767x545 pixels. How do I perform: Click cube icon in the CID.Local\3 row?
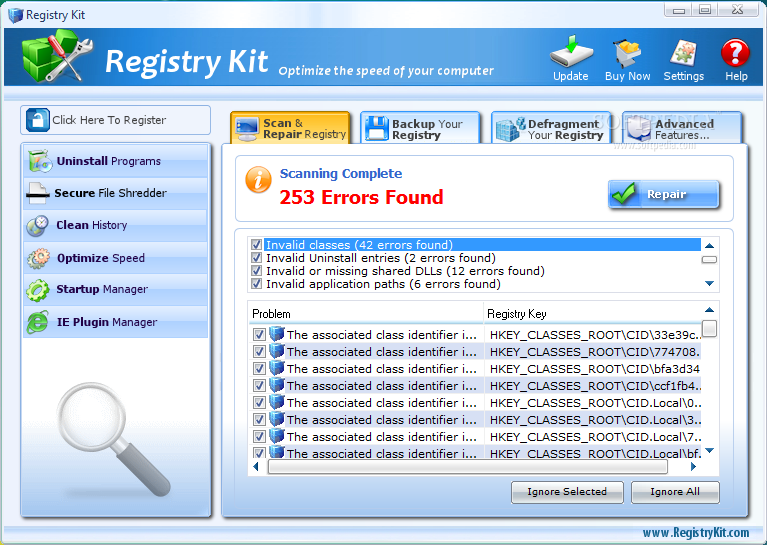tap(277, 419)
